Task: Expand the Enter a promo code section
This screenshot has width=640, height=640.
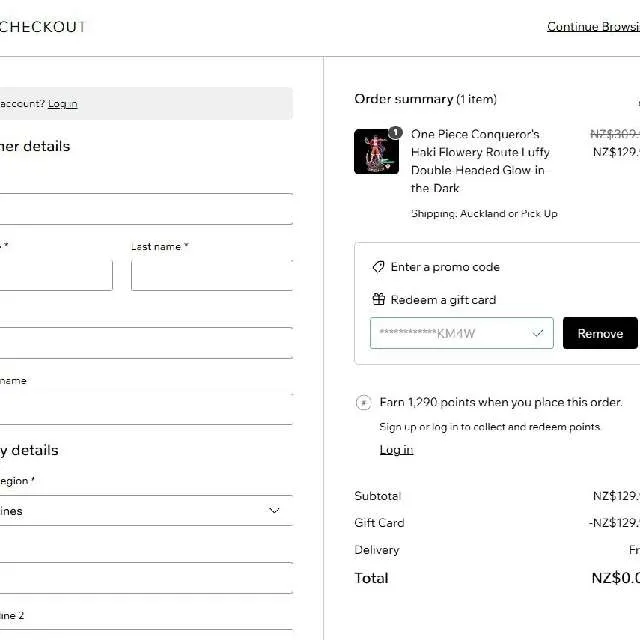Action: click(x=445, y=267)
